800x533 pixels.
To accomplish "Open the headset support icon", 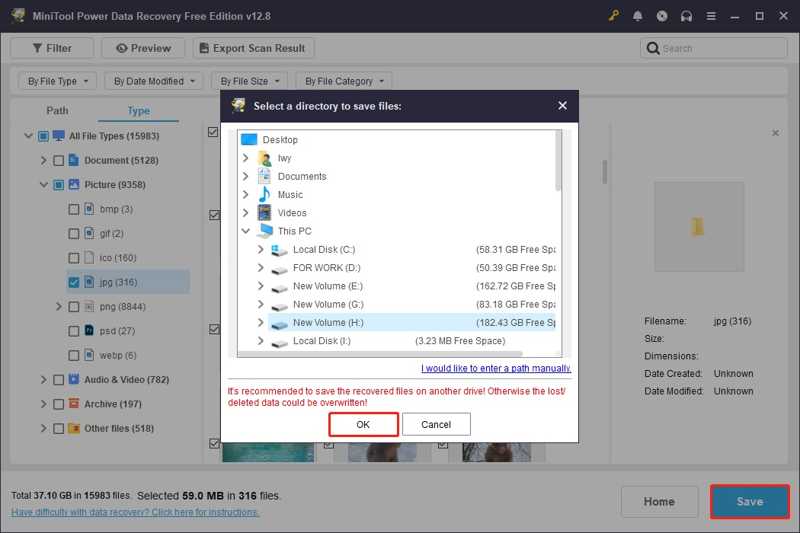I will coord(686,16).
